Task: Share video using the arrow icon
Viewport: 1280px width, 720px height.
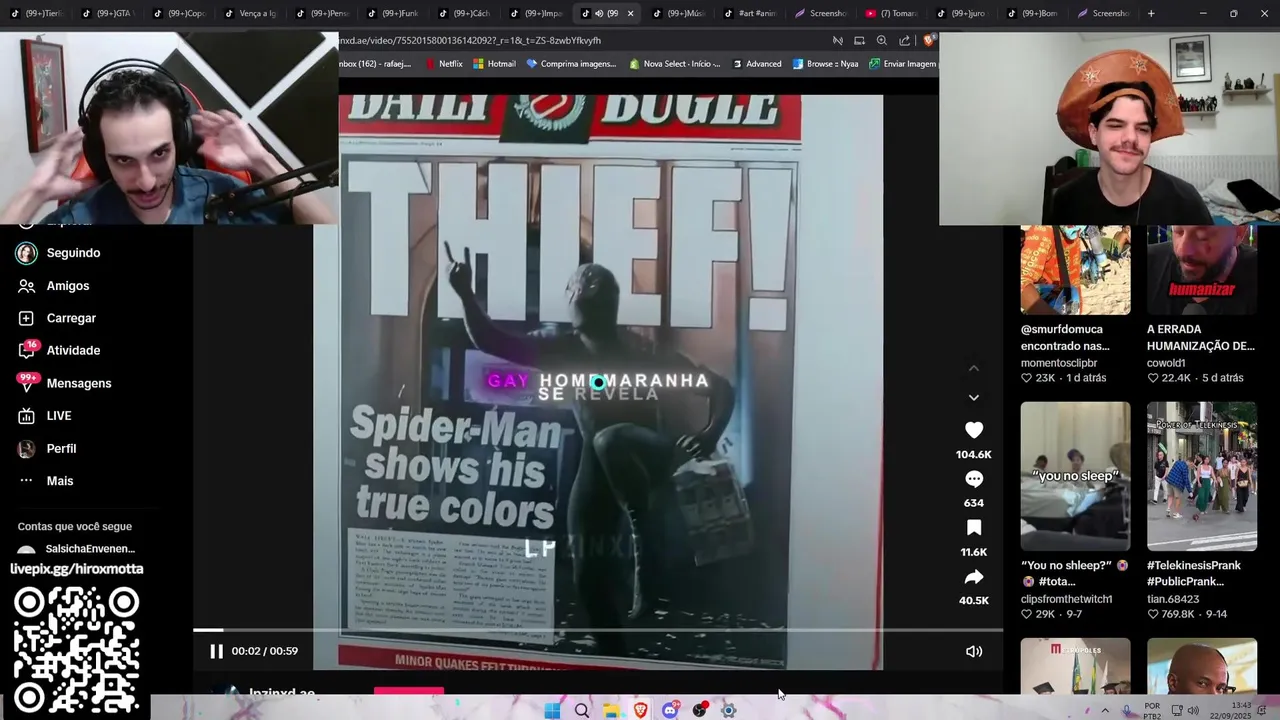Action: click(x=974, y=577)
